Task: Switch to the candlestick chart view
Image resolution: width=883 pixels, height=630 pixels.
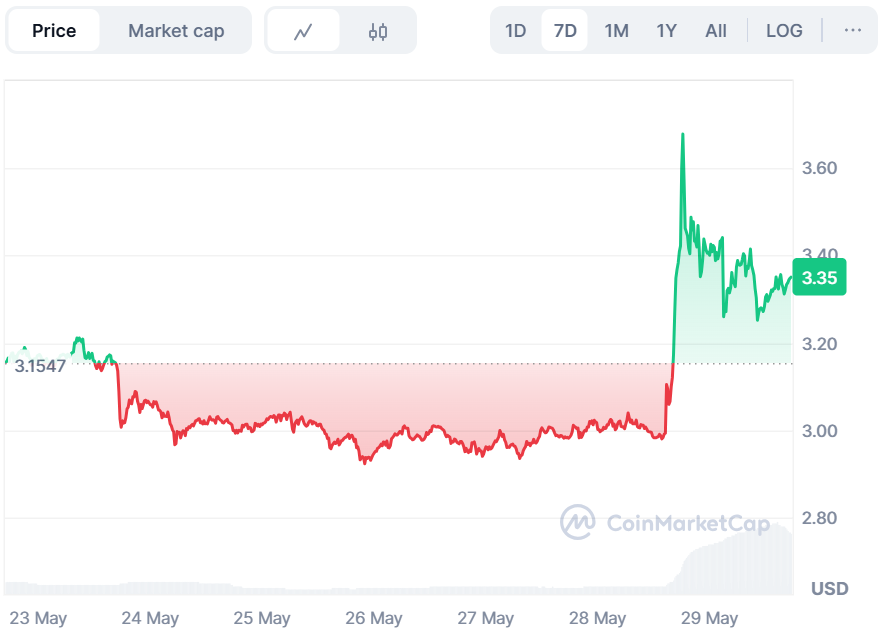Action: 377,31
